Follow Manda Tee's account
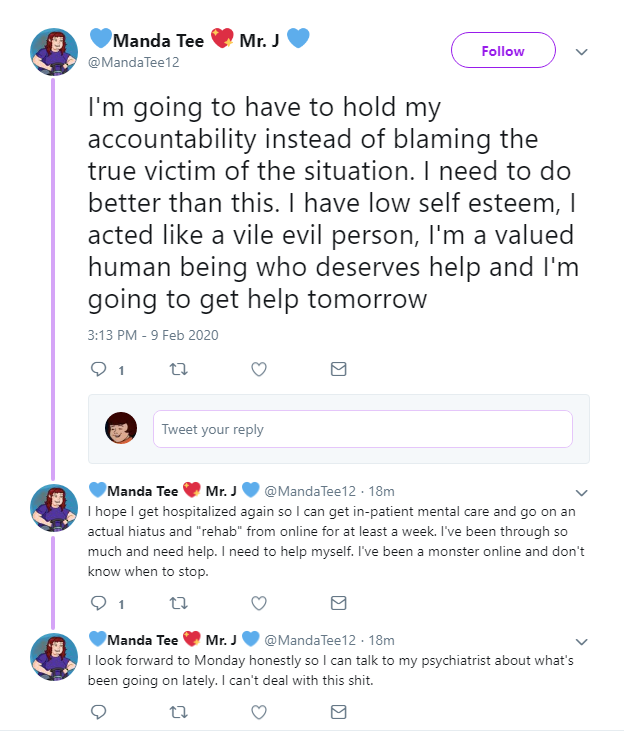The width and height of the screenshot is (624, 731). [x=503, y=50]
